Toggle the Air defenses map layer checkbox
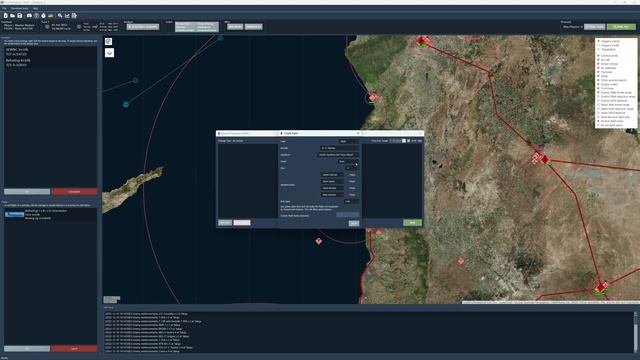The width and height of the screenshot is (640, 360). click(x=598, y=68)
